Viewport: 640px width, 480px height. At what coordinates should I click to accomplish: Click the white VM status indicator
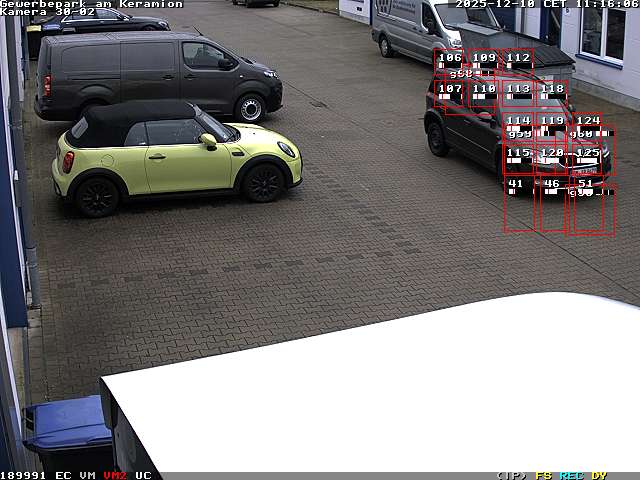[x=88, y=475]
